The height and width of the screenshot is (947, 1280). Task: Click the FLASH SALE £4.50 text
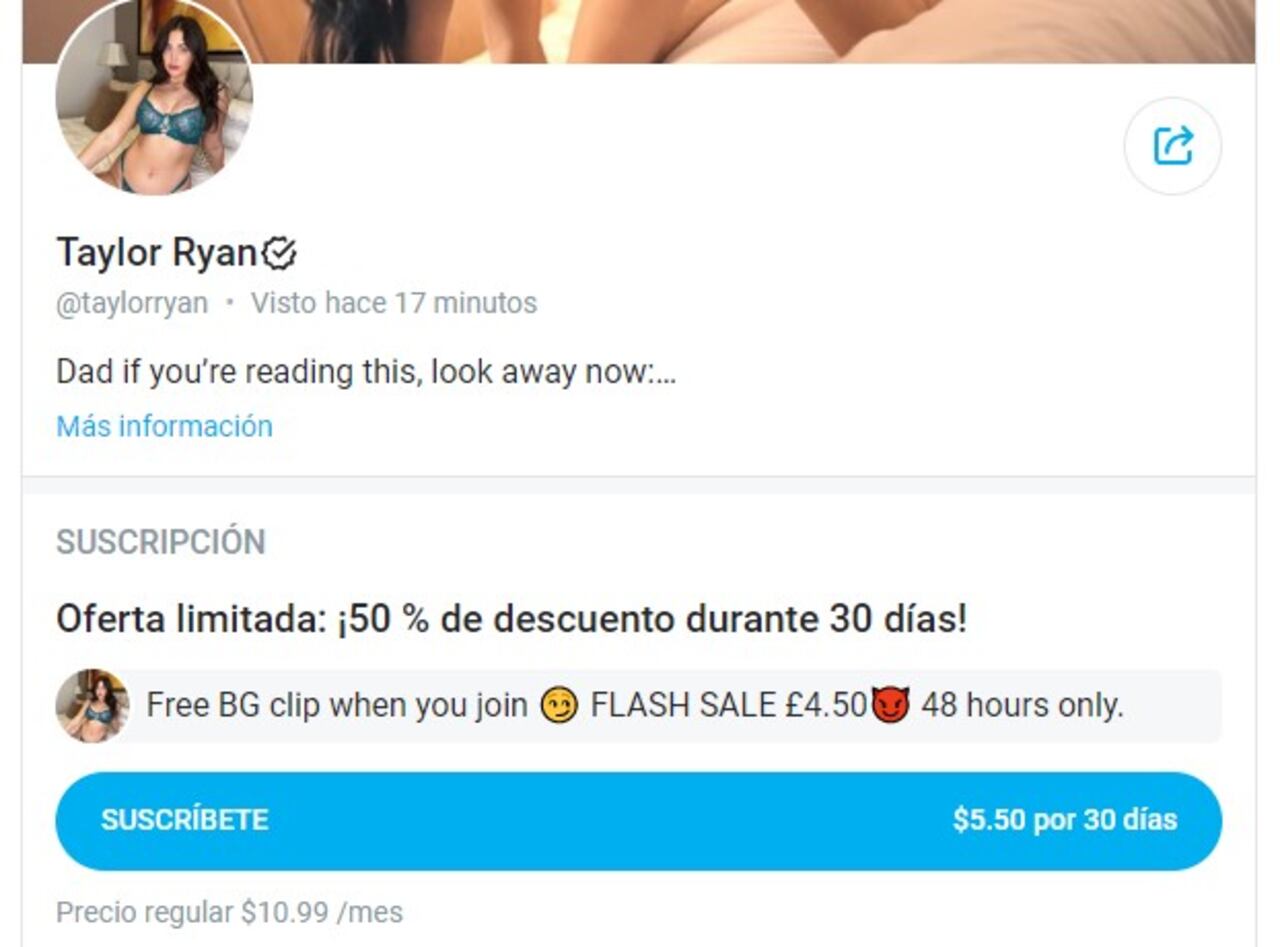pos(728,706)
